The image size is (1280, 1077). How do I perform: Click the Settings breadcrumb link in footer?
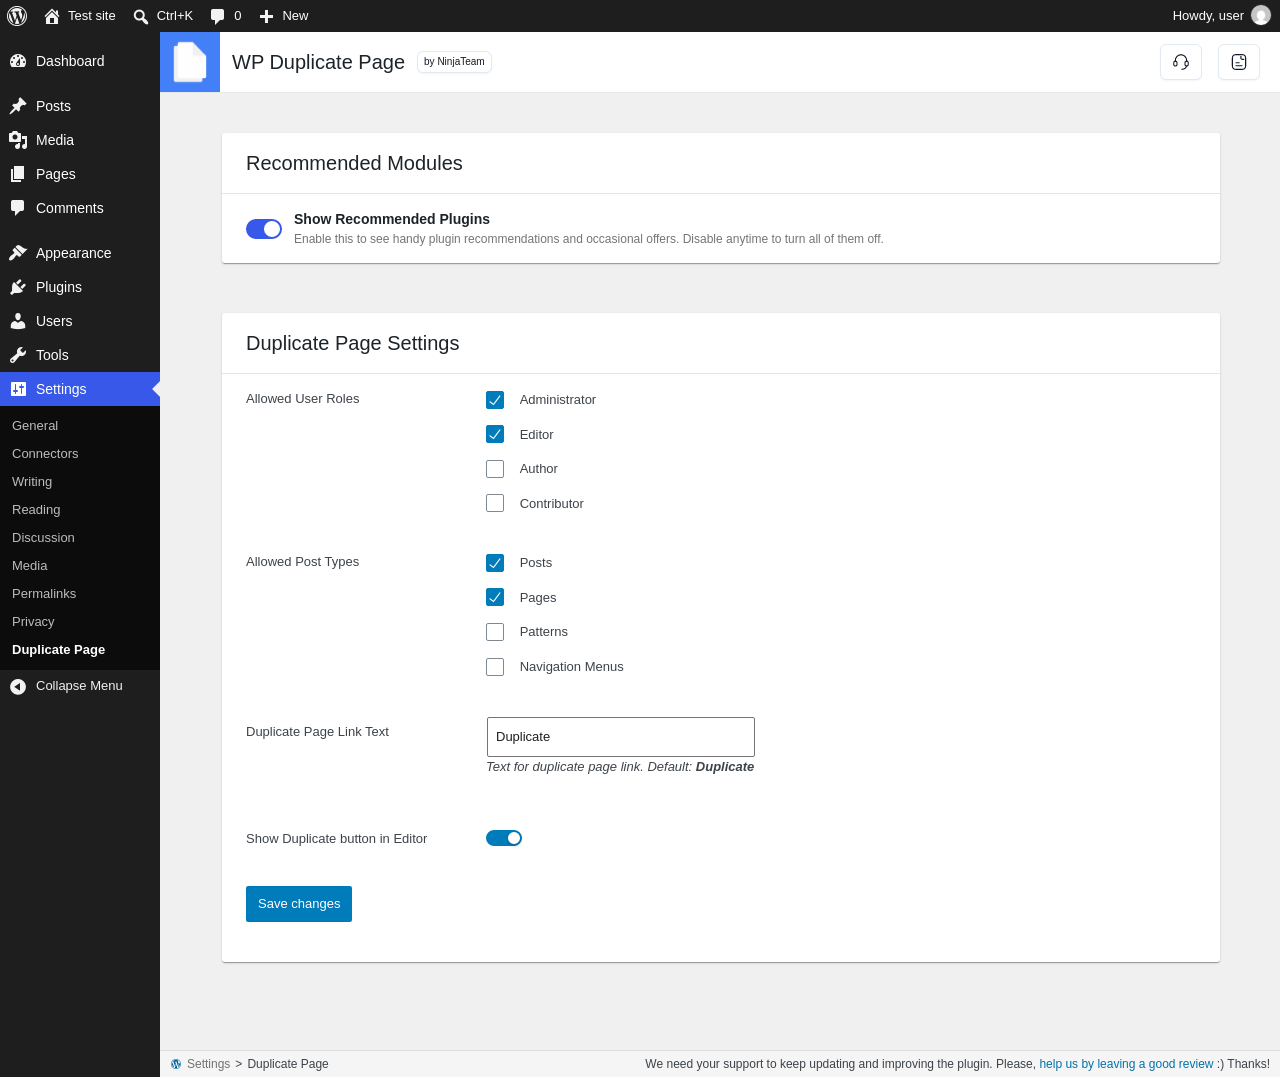[x=208, y=1064]
